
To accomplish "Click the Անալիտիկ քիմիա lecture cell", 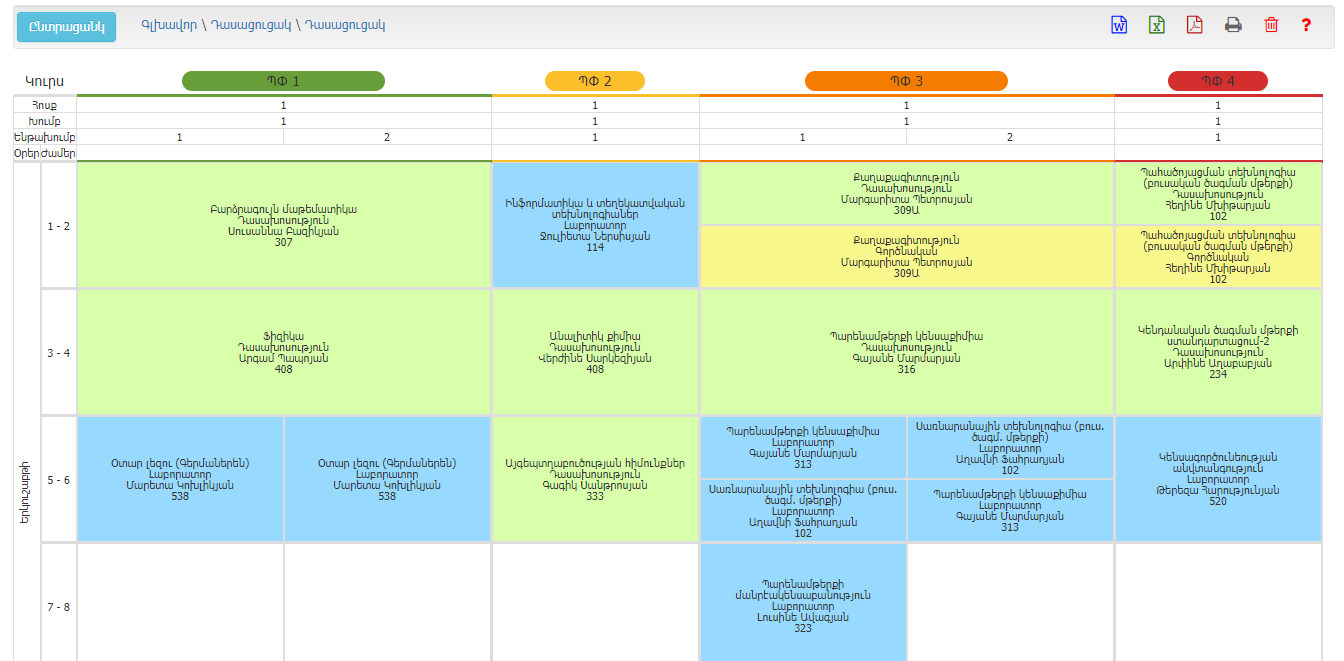I will coord(595,352).
